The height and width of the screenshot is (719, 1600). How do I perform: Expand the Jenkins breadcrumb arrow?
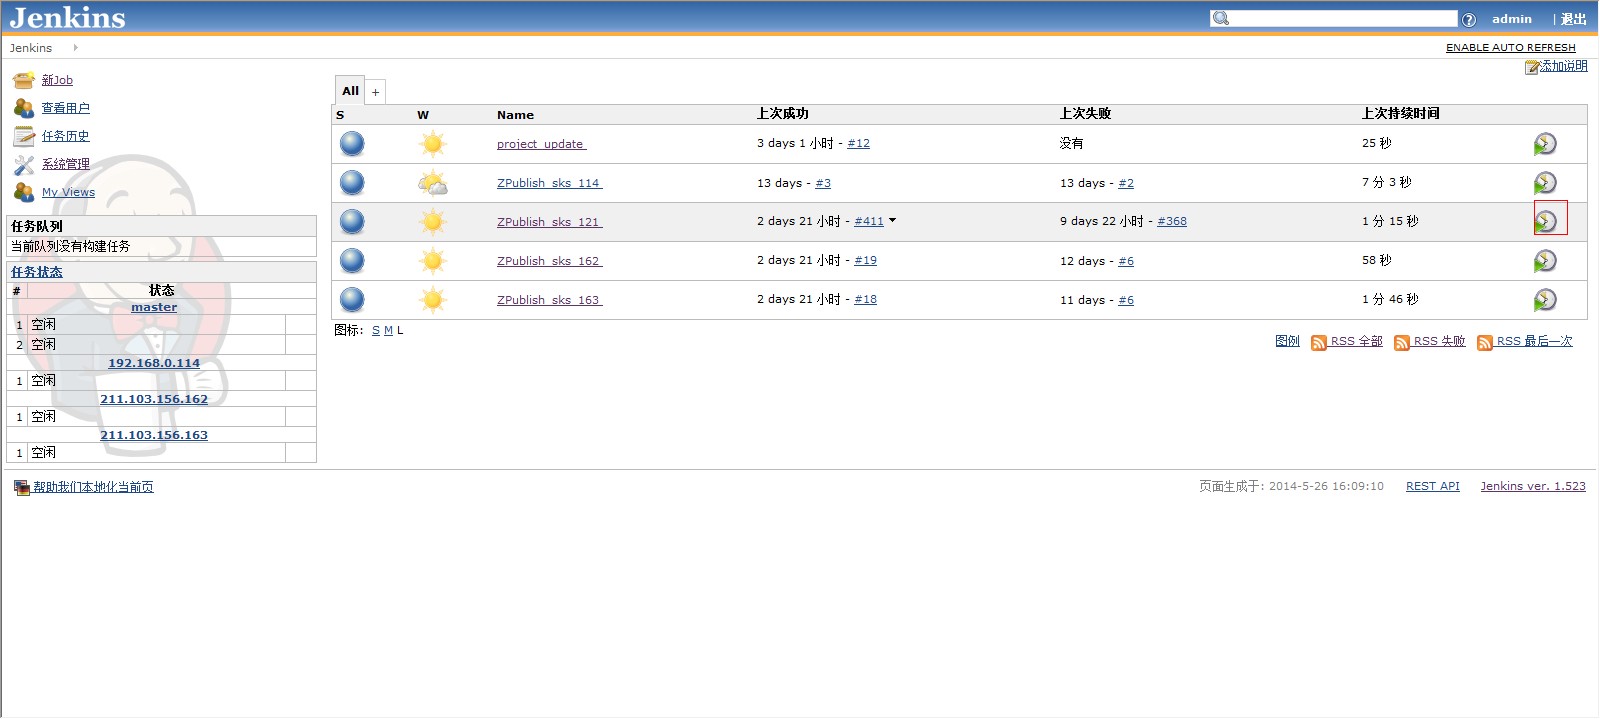coord(75,47)
